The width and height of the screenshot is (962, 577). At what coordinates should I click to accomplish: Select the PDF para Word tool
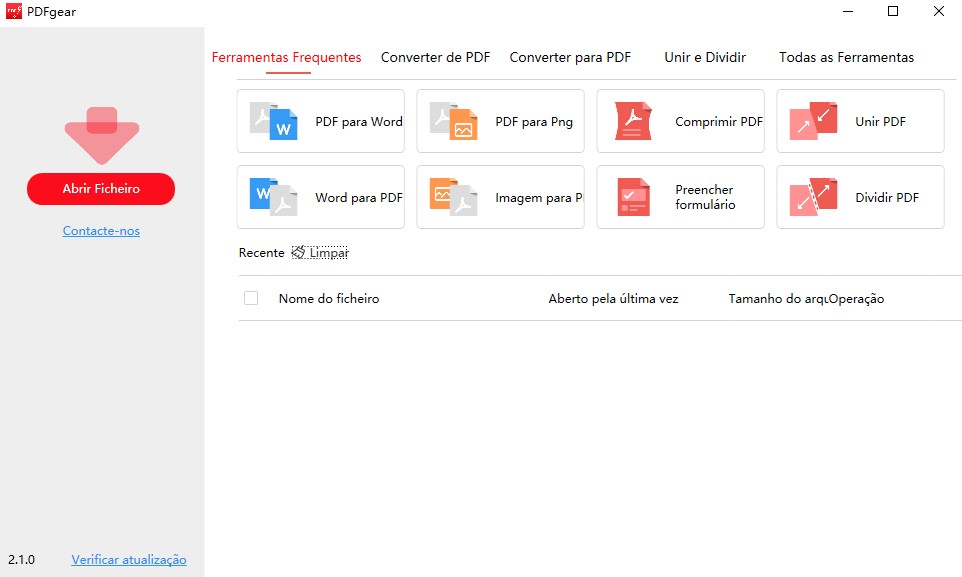[320, 120]
